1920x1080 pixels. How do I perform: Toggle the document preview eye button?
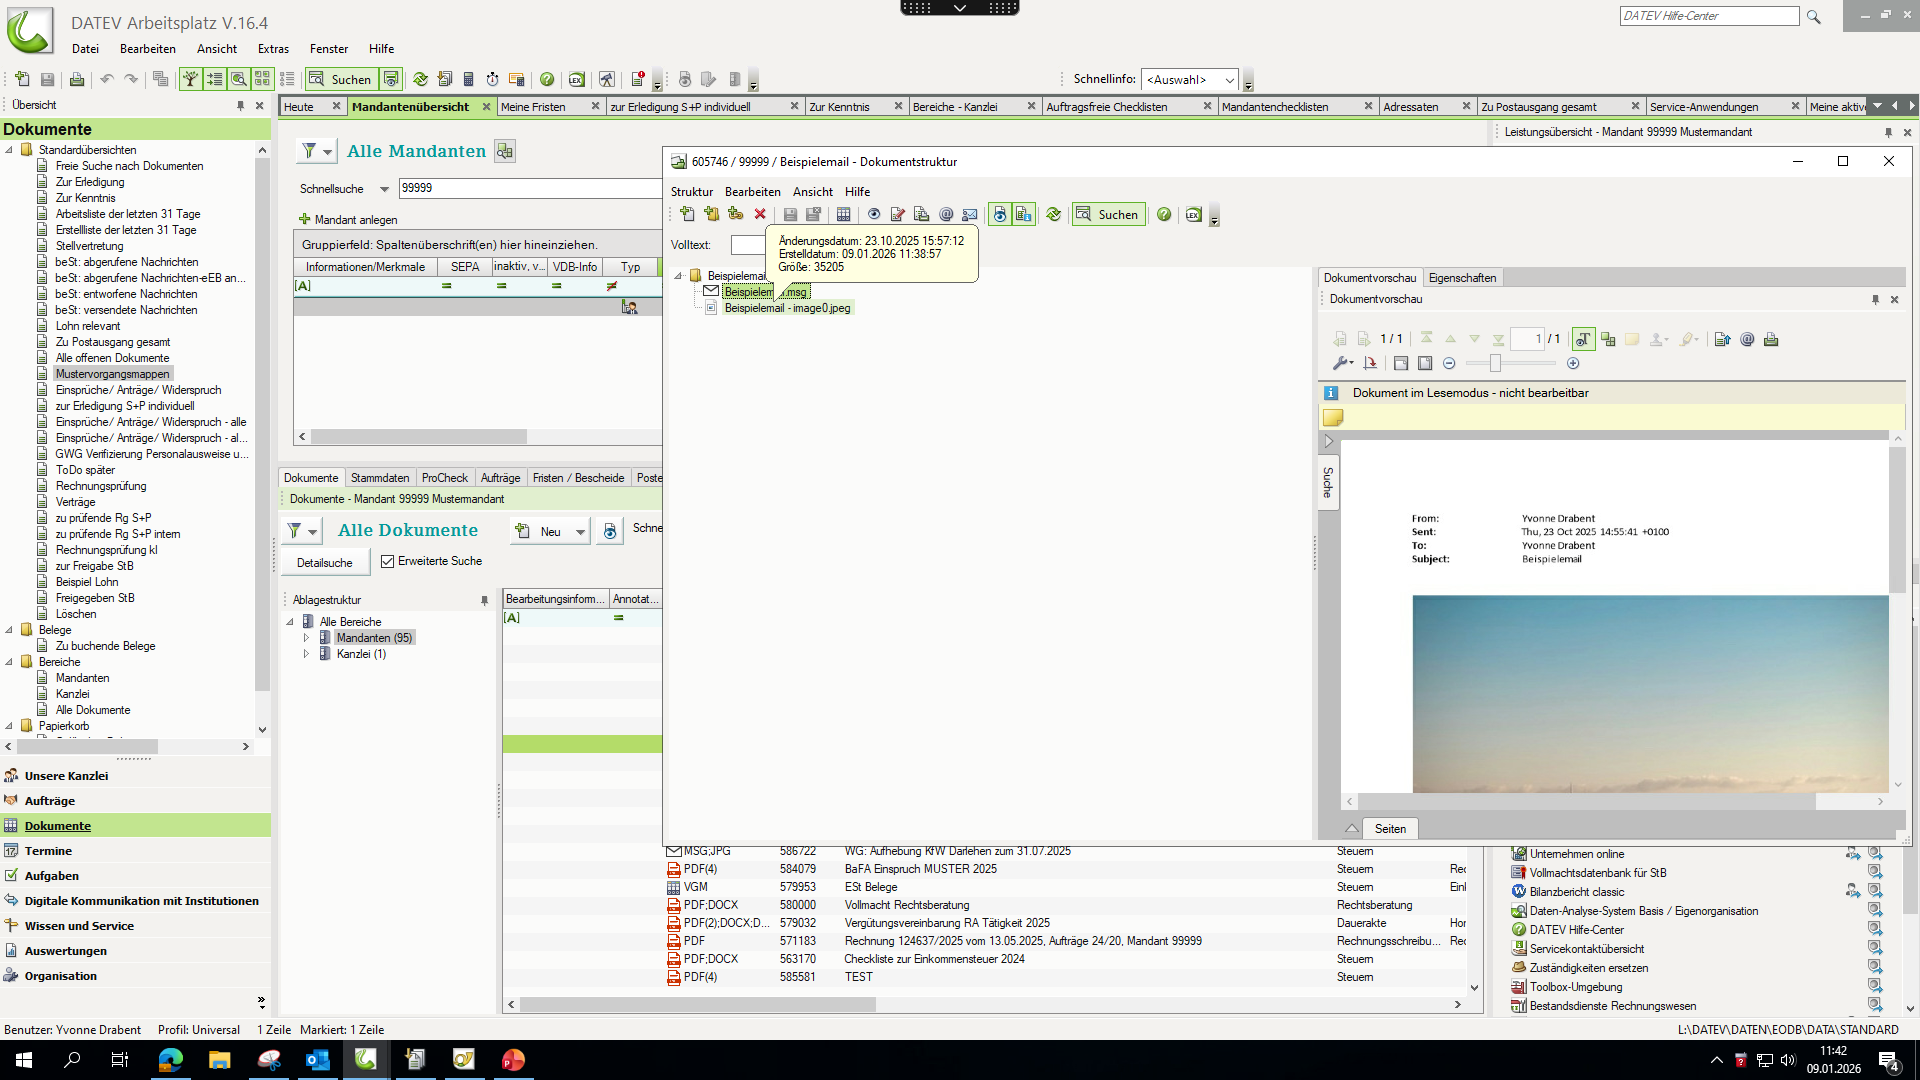(999, 214)
